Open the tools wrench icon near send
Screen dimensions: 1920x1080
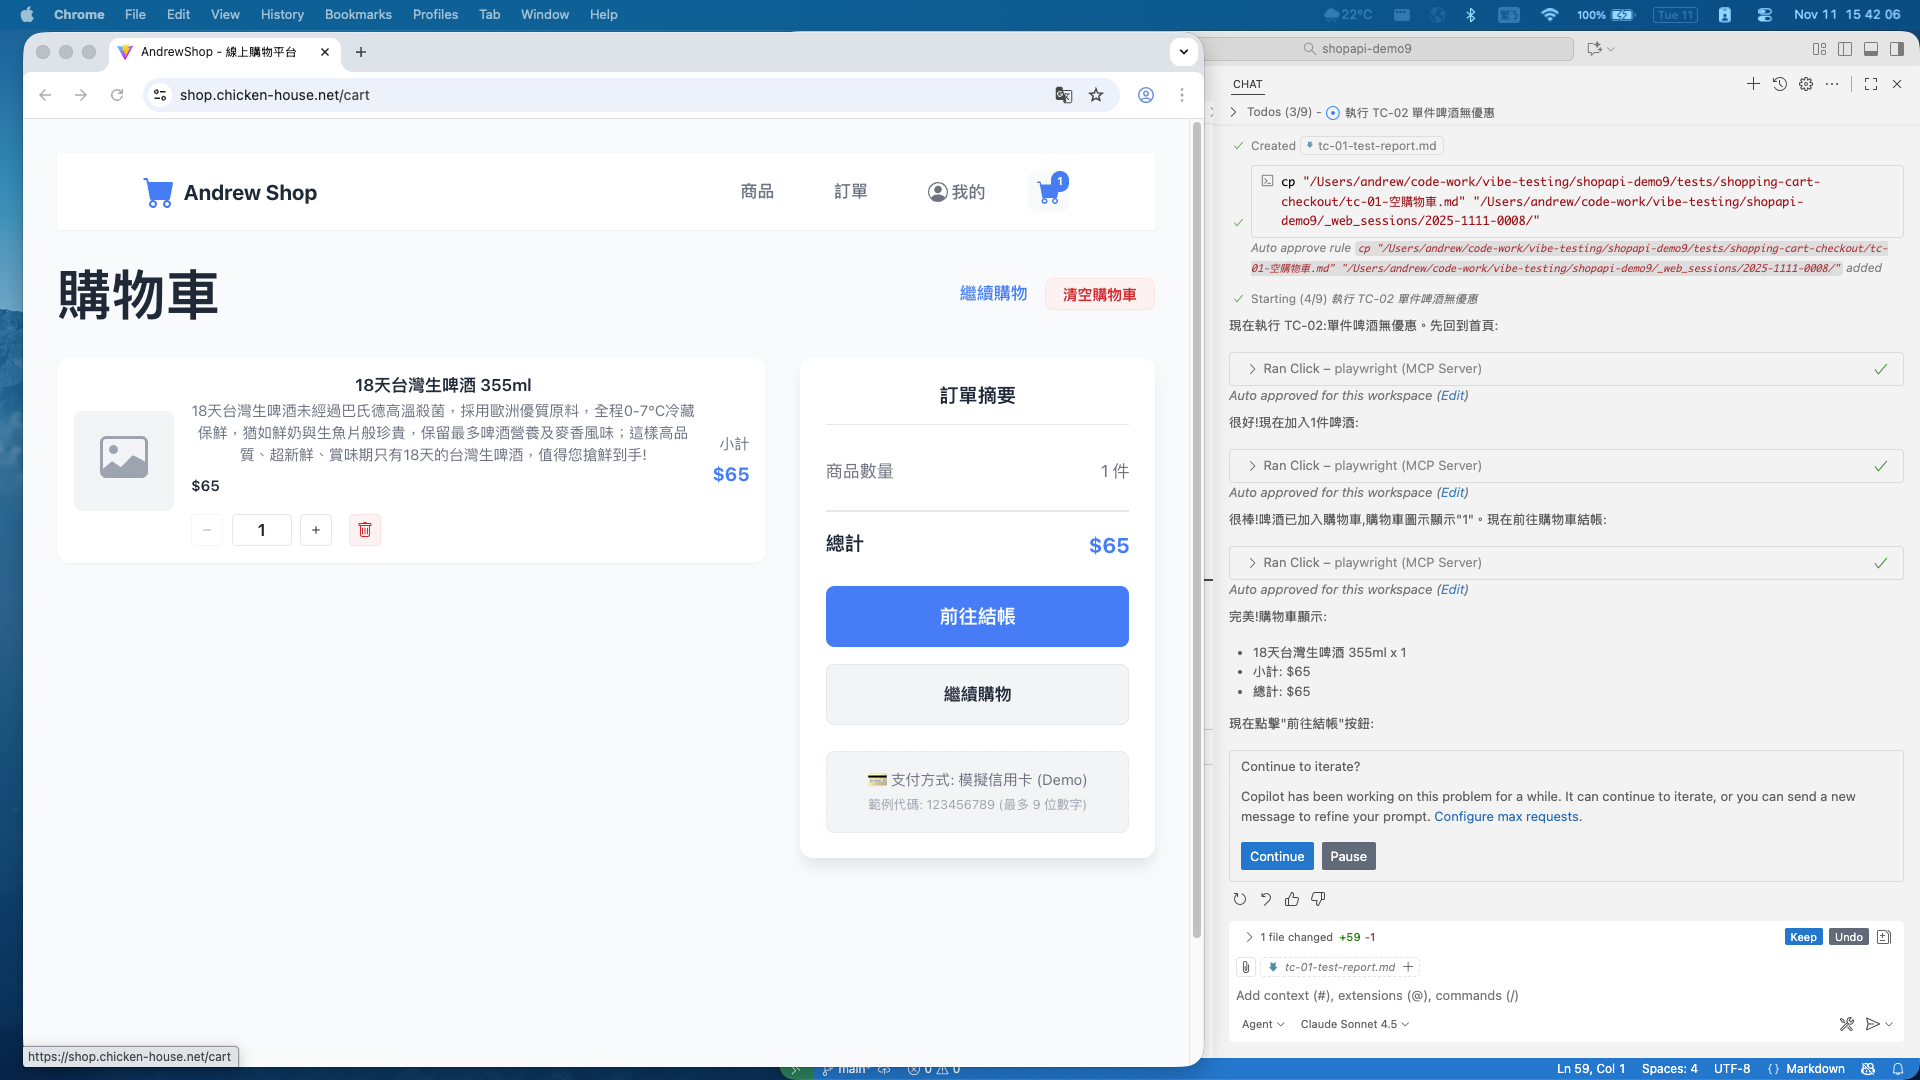click(1845, 1024)
